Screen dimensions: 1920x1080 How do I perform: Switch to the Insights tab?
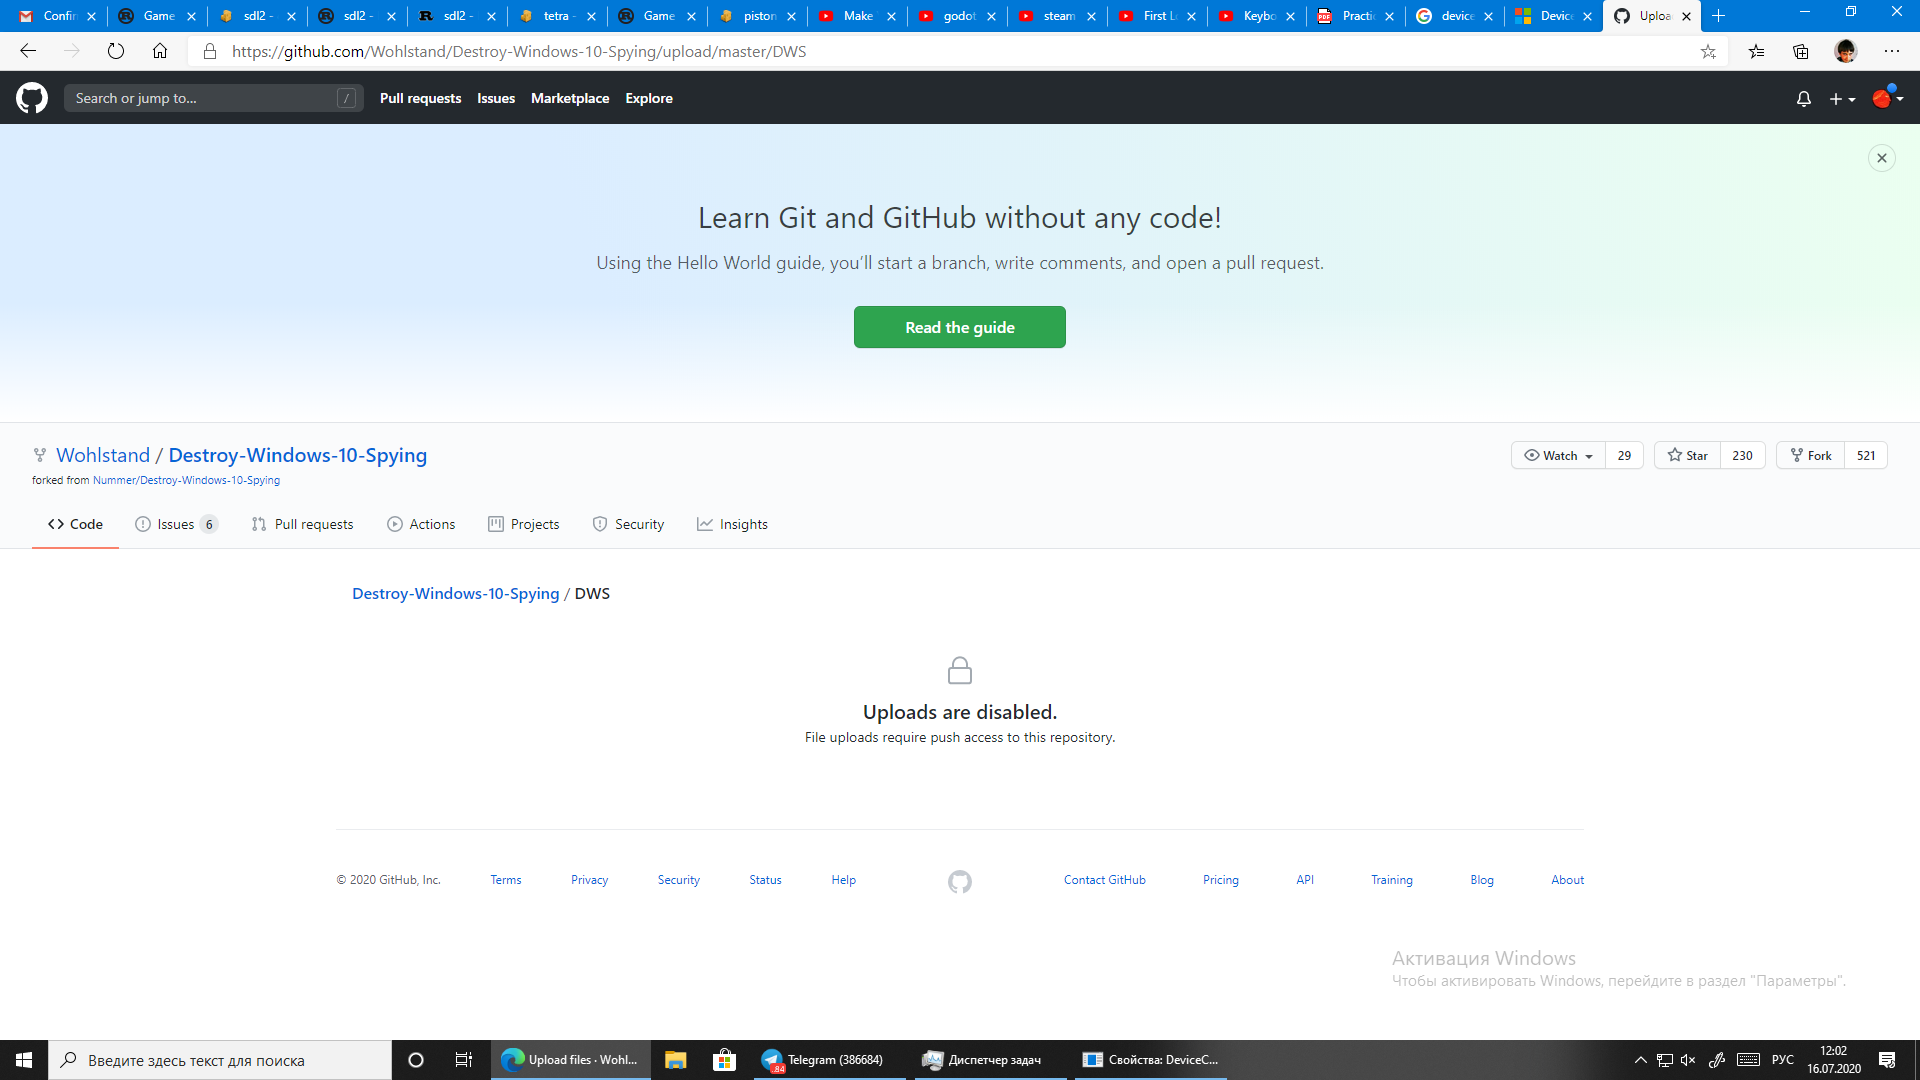click(x=732, y=524)
